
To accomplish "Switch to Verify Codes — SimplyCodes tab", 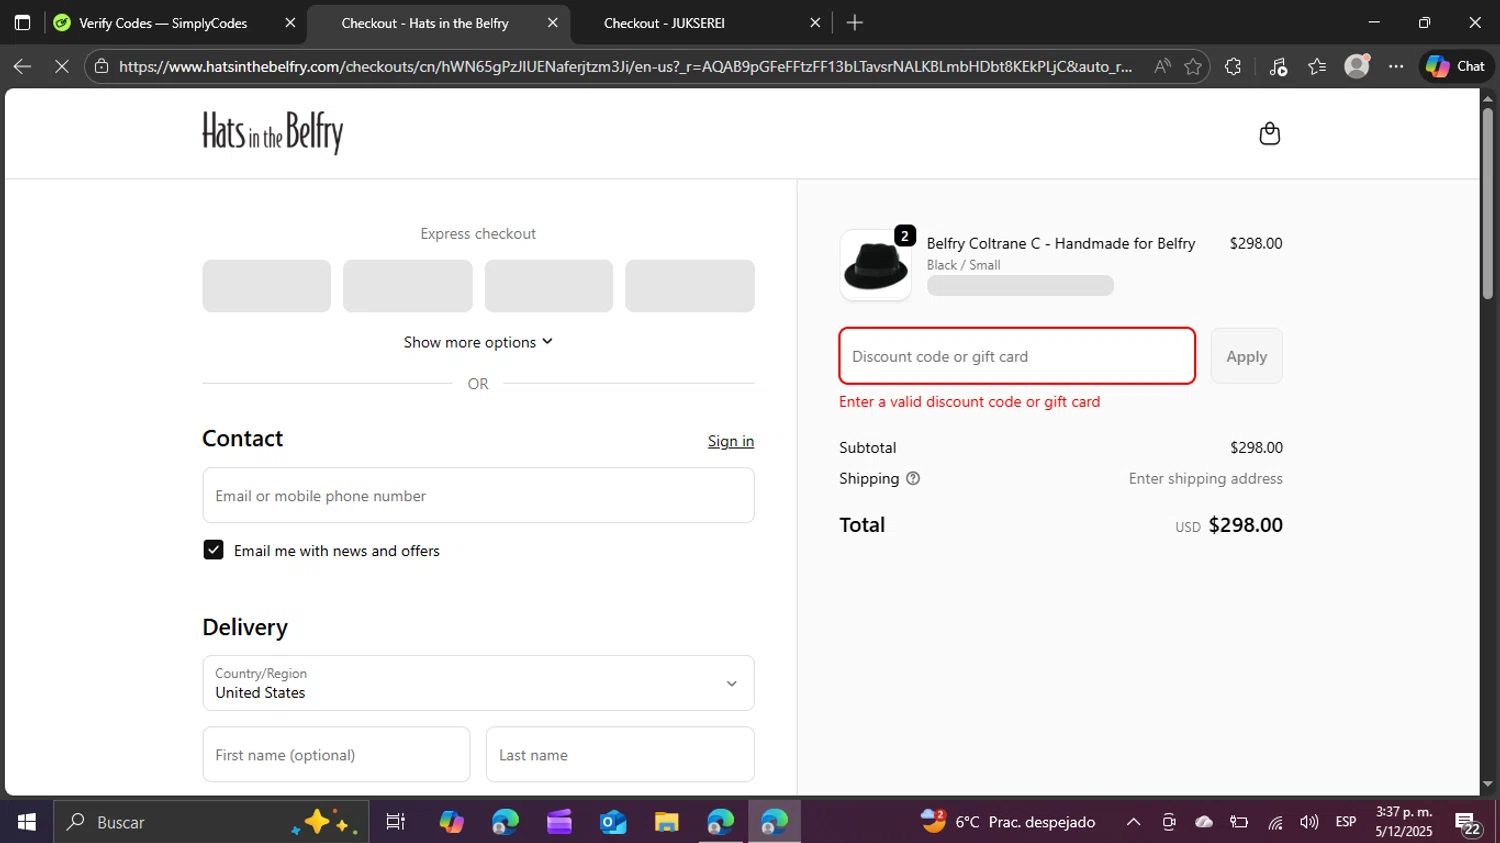I will pyautogui.click(x=163, y=22).
